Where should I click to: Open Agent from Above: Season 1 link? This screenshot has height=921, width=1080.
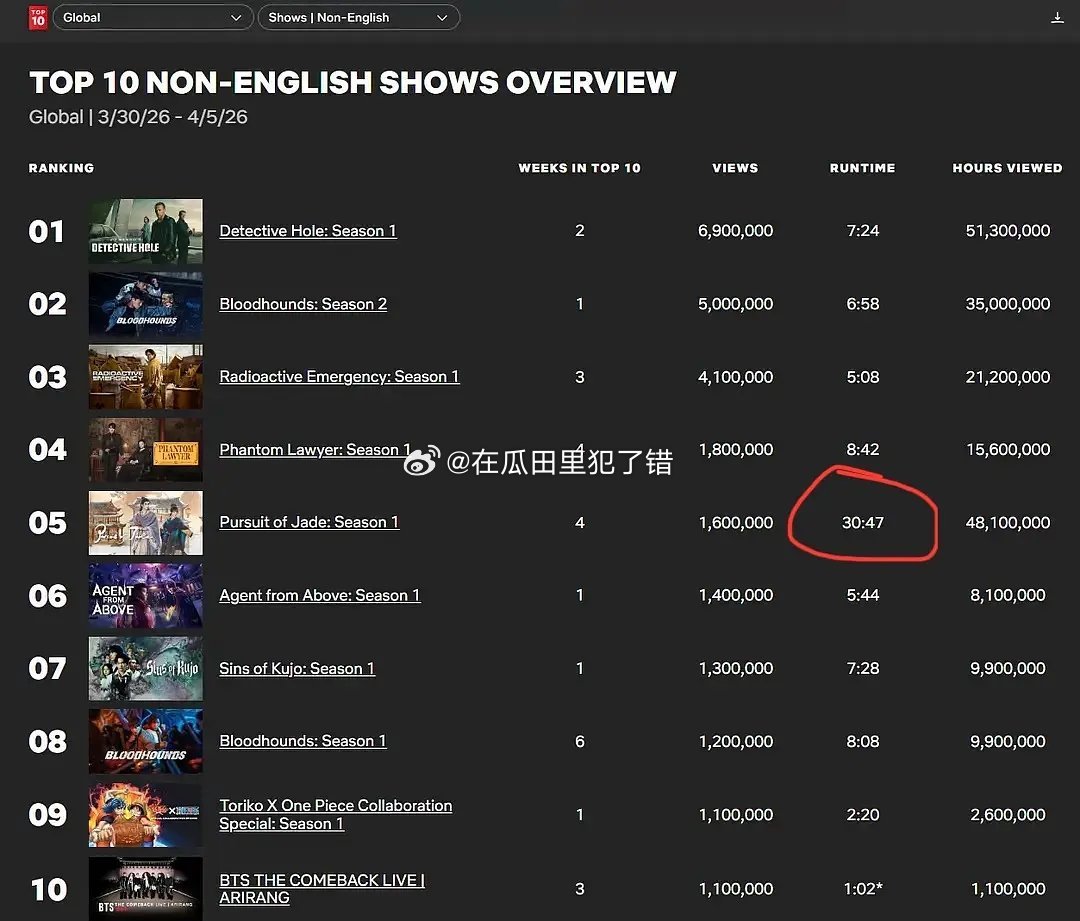click(x=320, y=595)
